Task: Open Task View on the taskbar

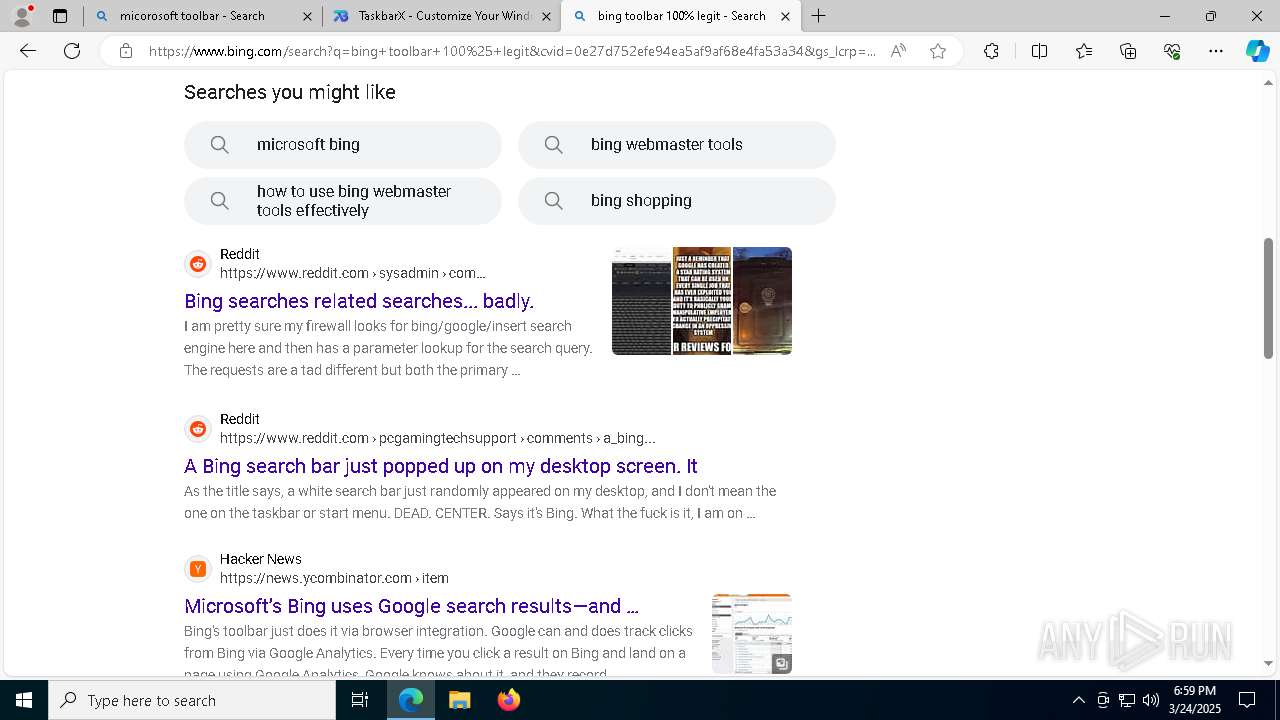Action: coord(361,700)
